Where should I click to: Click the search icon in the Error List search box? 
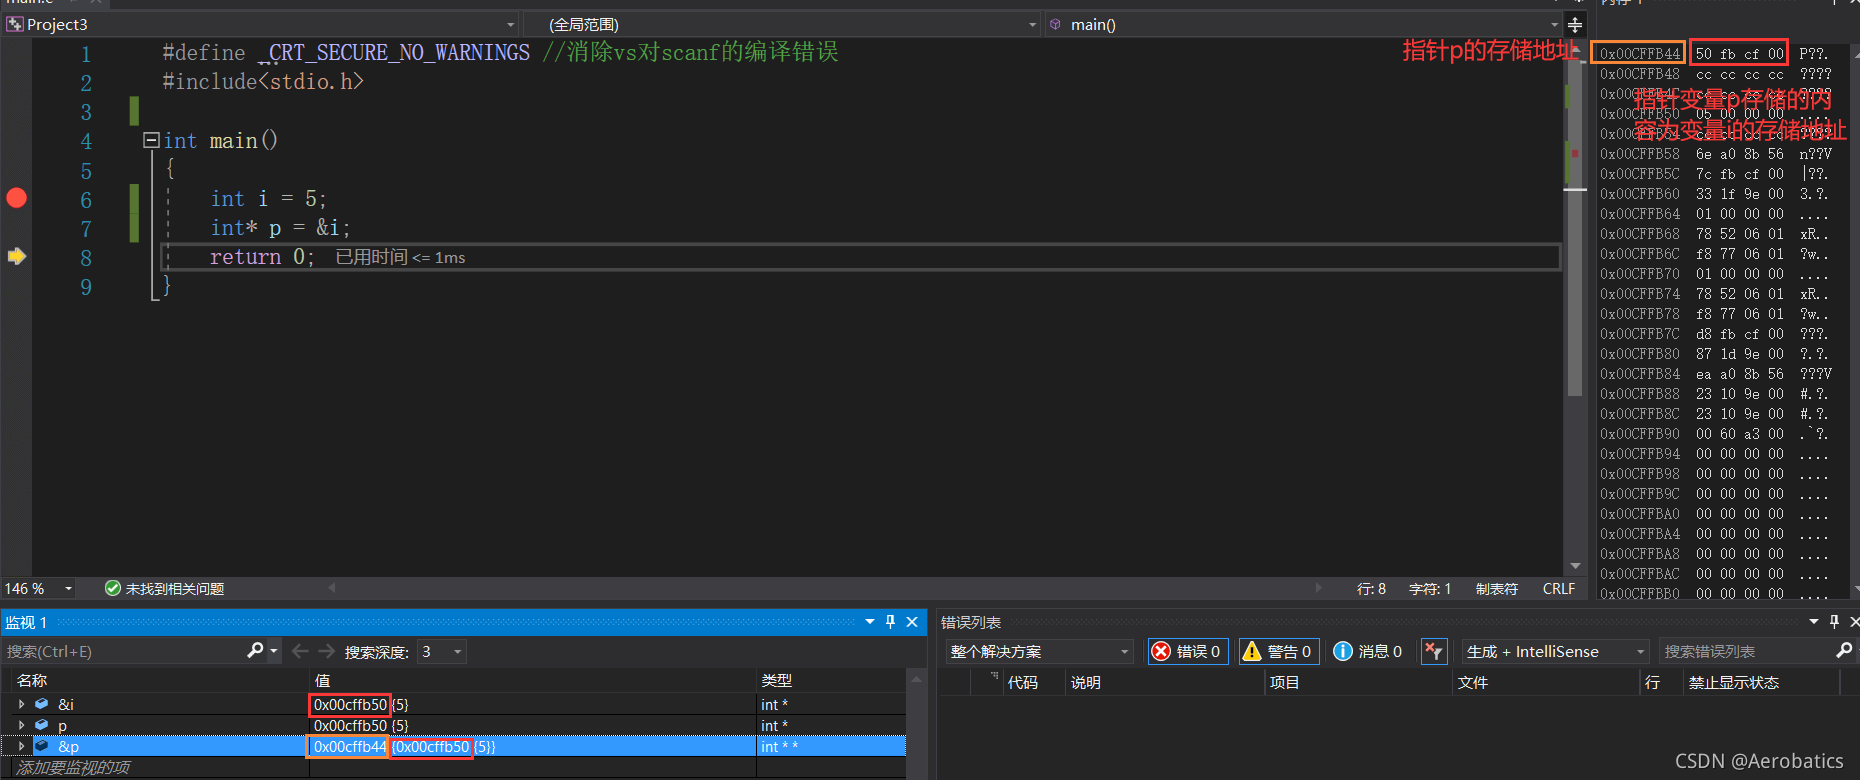(x=1844, y=651)
